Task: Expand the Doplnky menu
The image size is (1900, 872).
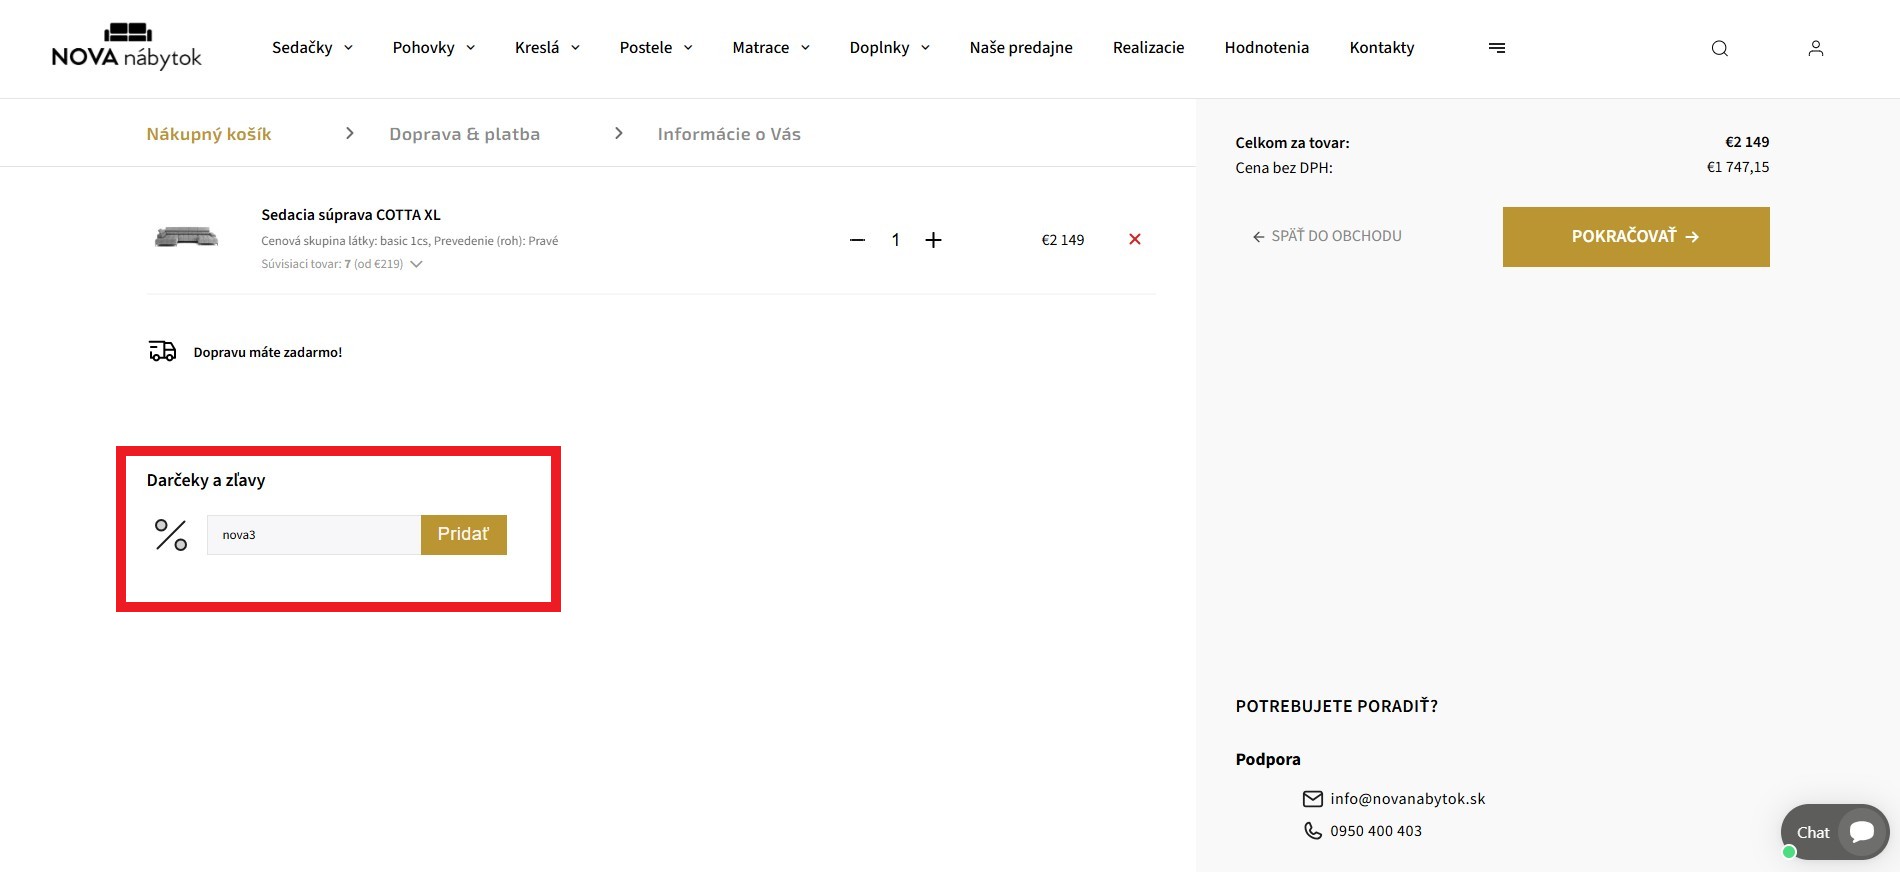Action: [890, 48]
